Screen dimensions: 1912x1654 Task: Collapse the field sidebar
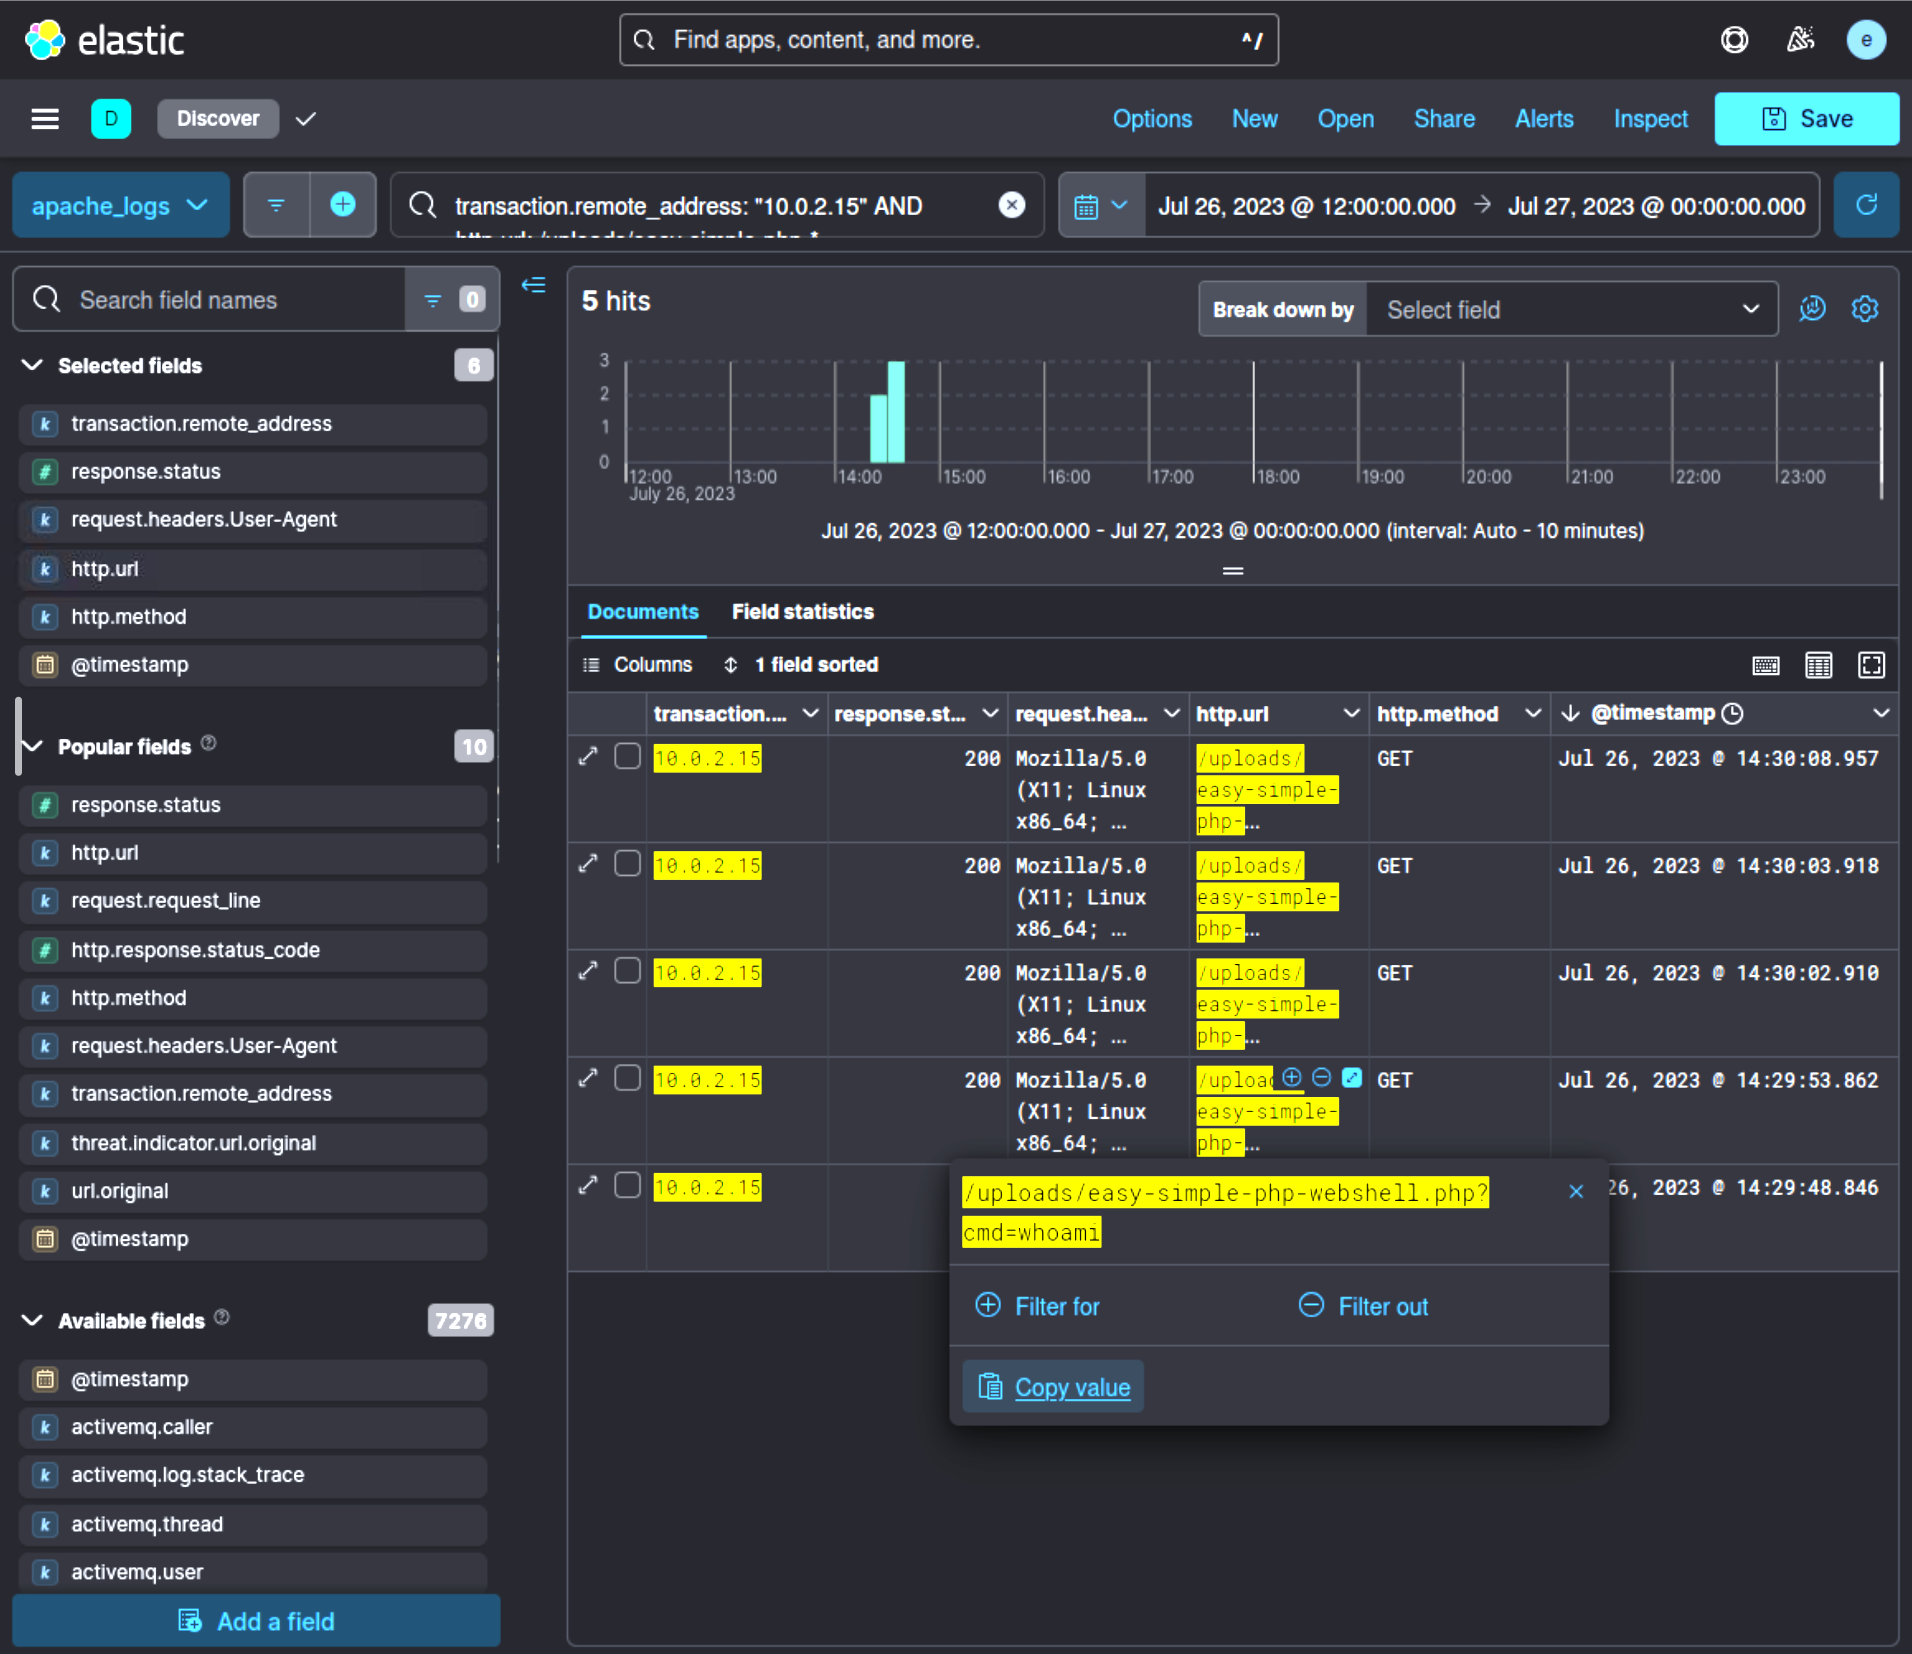pyautogui.click(x=533, y=286)
